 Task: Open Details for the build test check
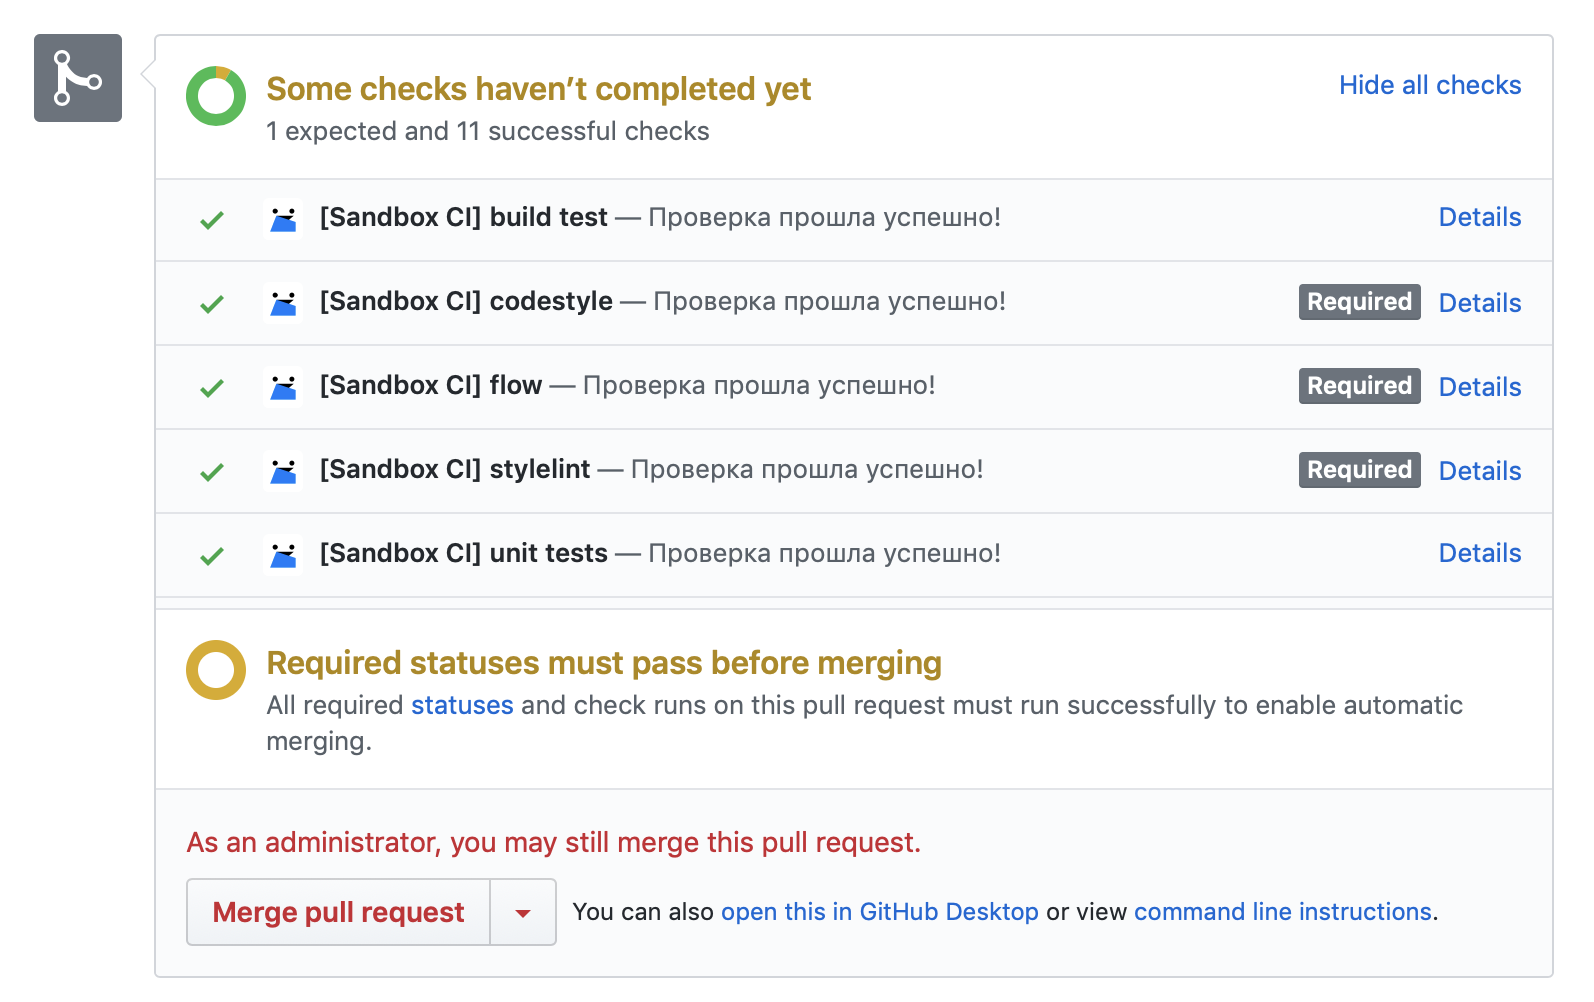[1480, 218]
